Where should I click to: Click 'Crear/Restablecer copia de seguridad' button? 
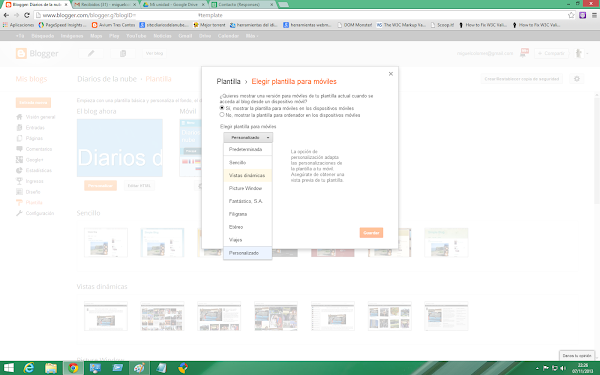(522, 79)
